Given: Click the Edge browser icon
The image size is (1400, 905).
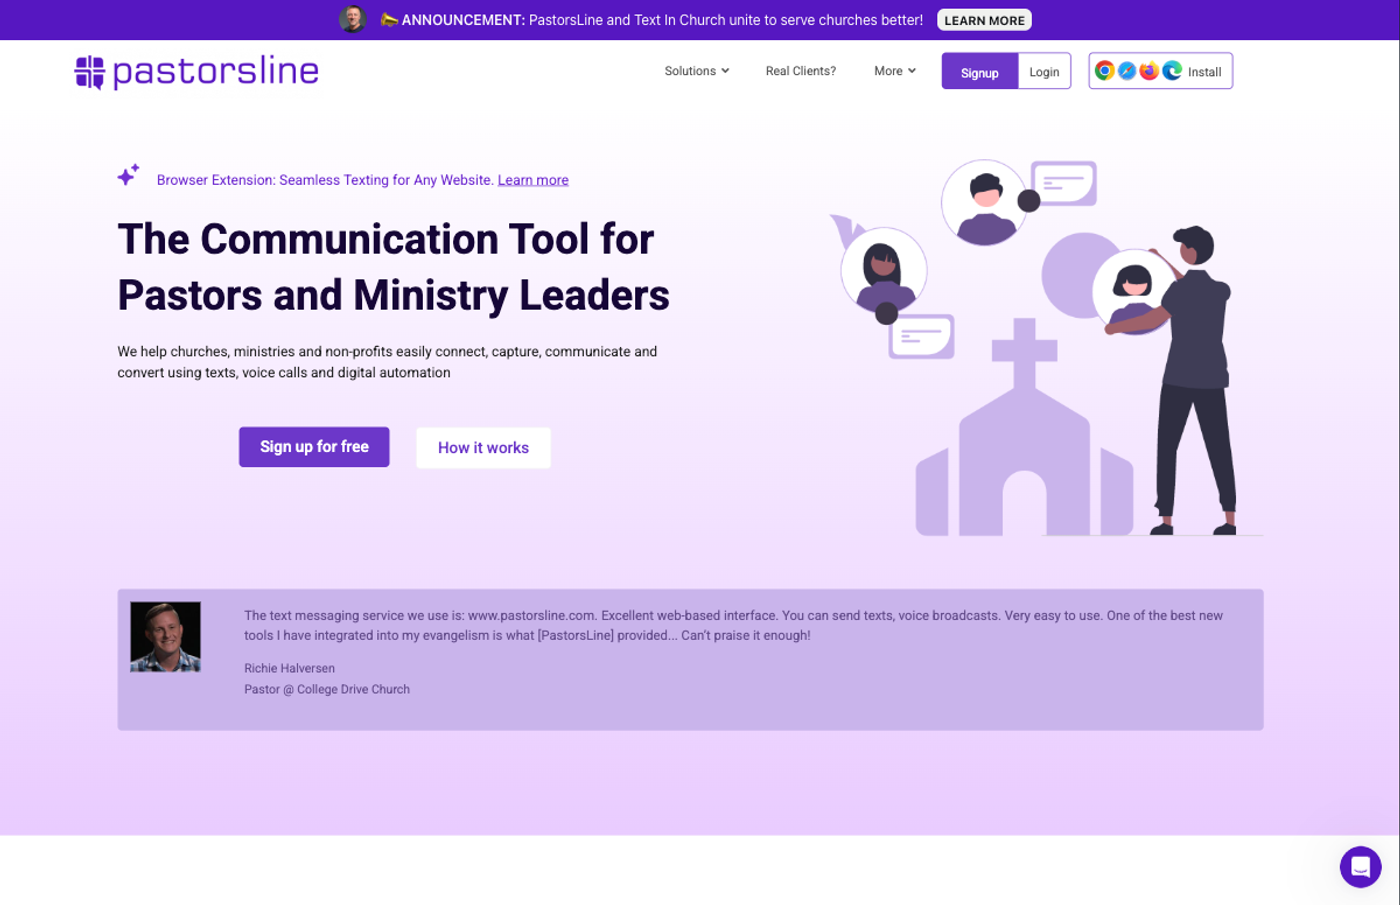Looking at the screenshot, I should (x=1172, y=70).
